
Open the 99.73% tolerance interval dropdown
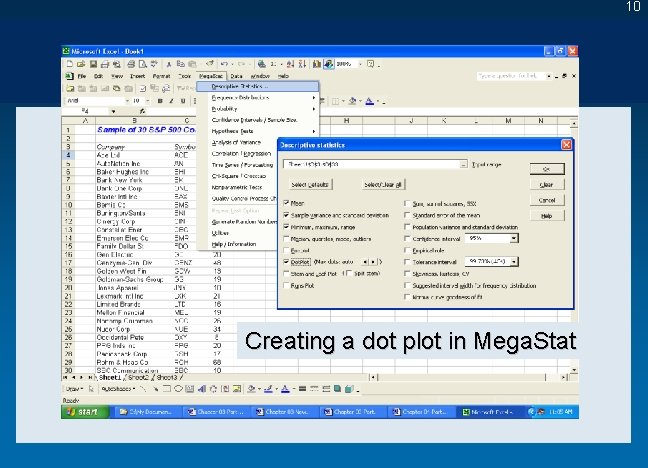514,262
